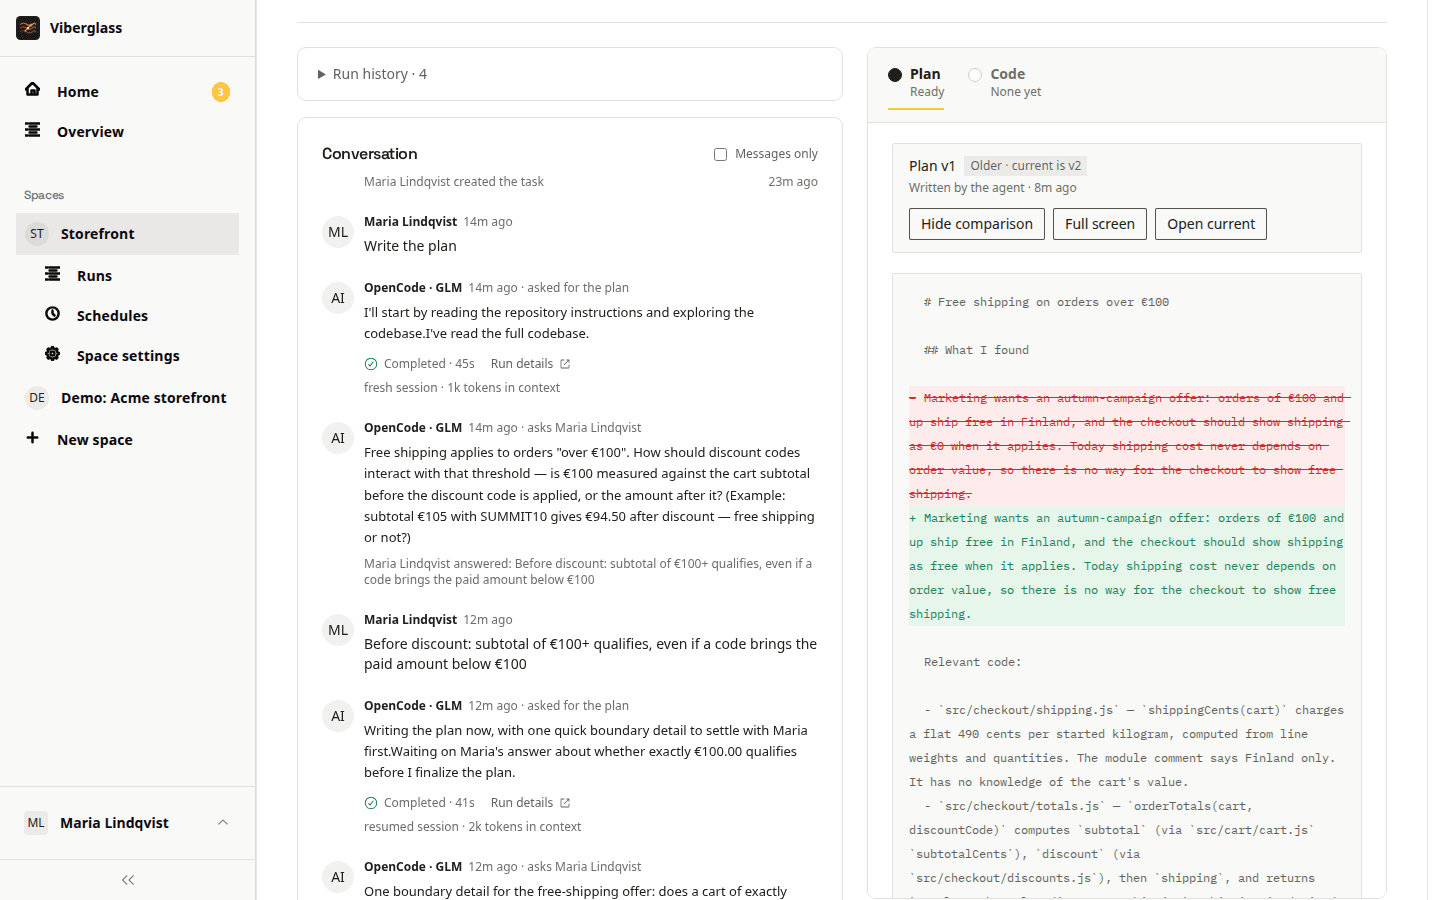
Task: Click the New space label
Action: pyautogui.click(x=95, y=440)
